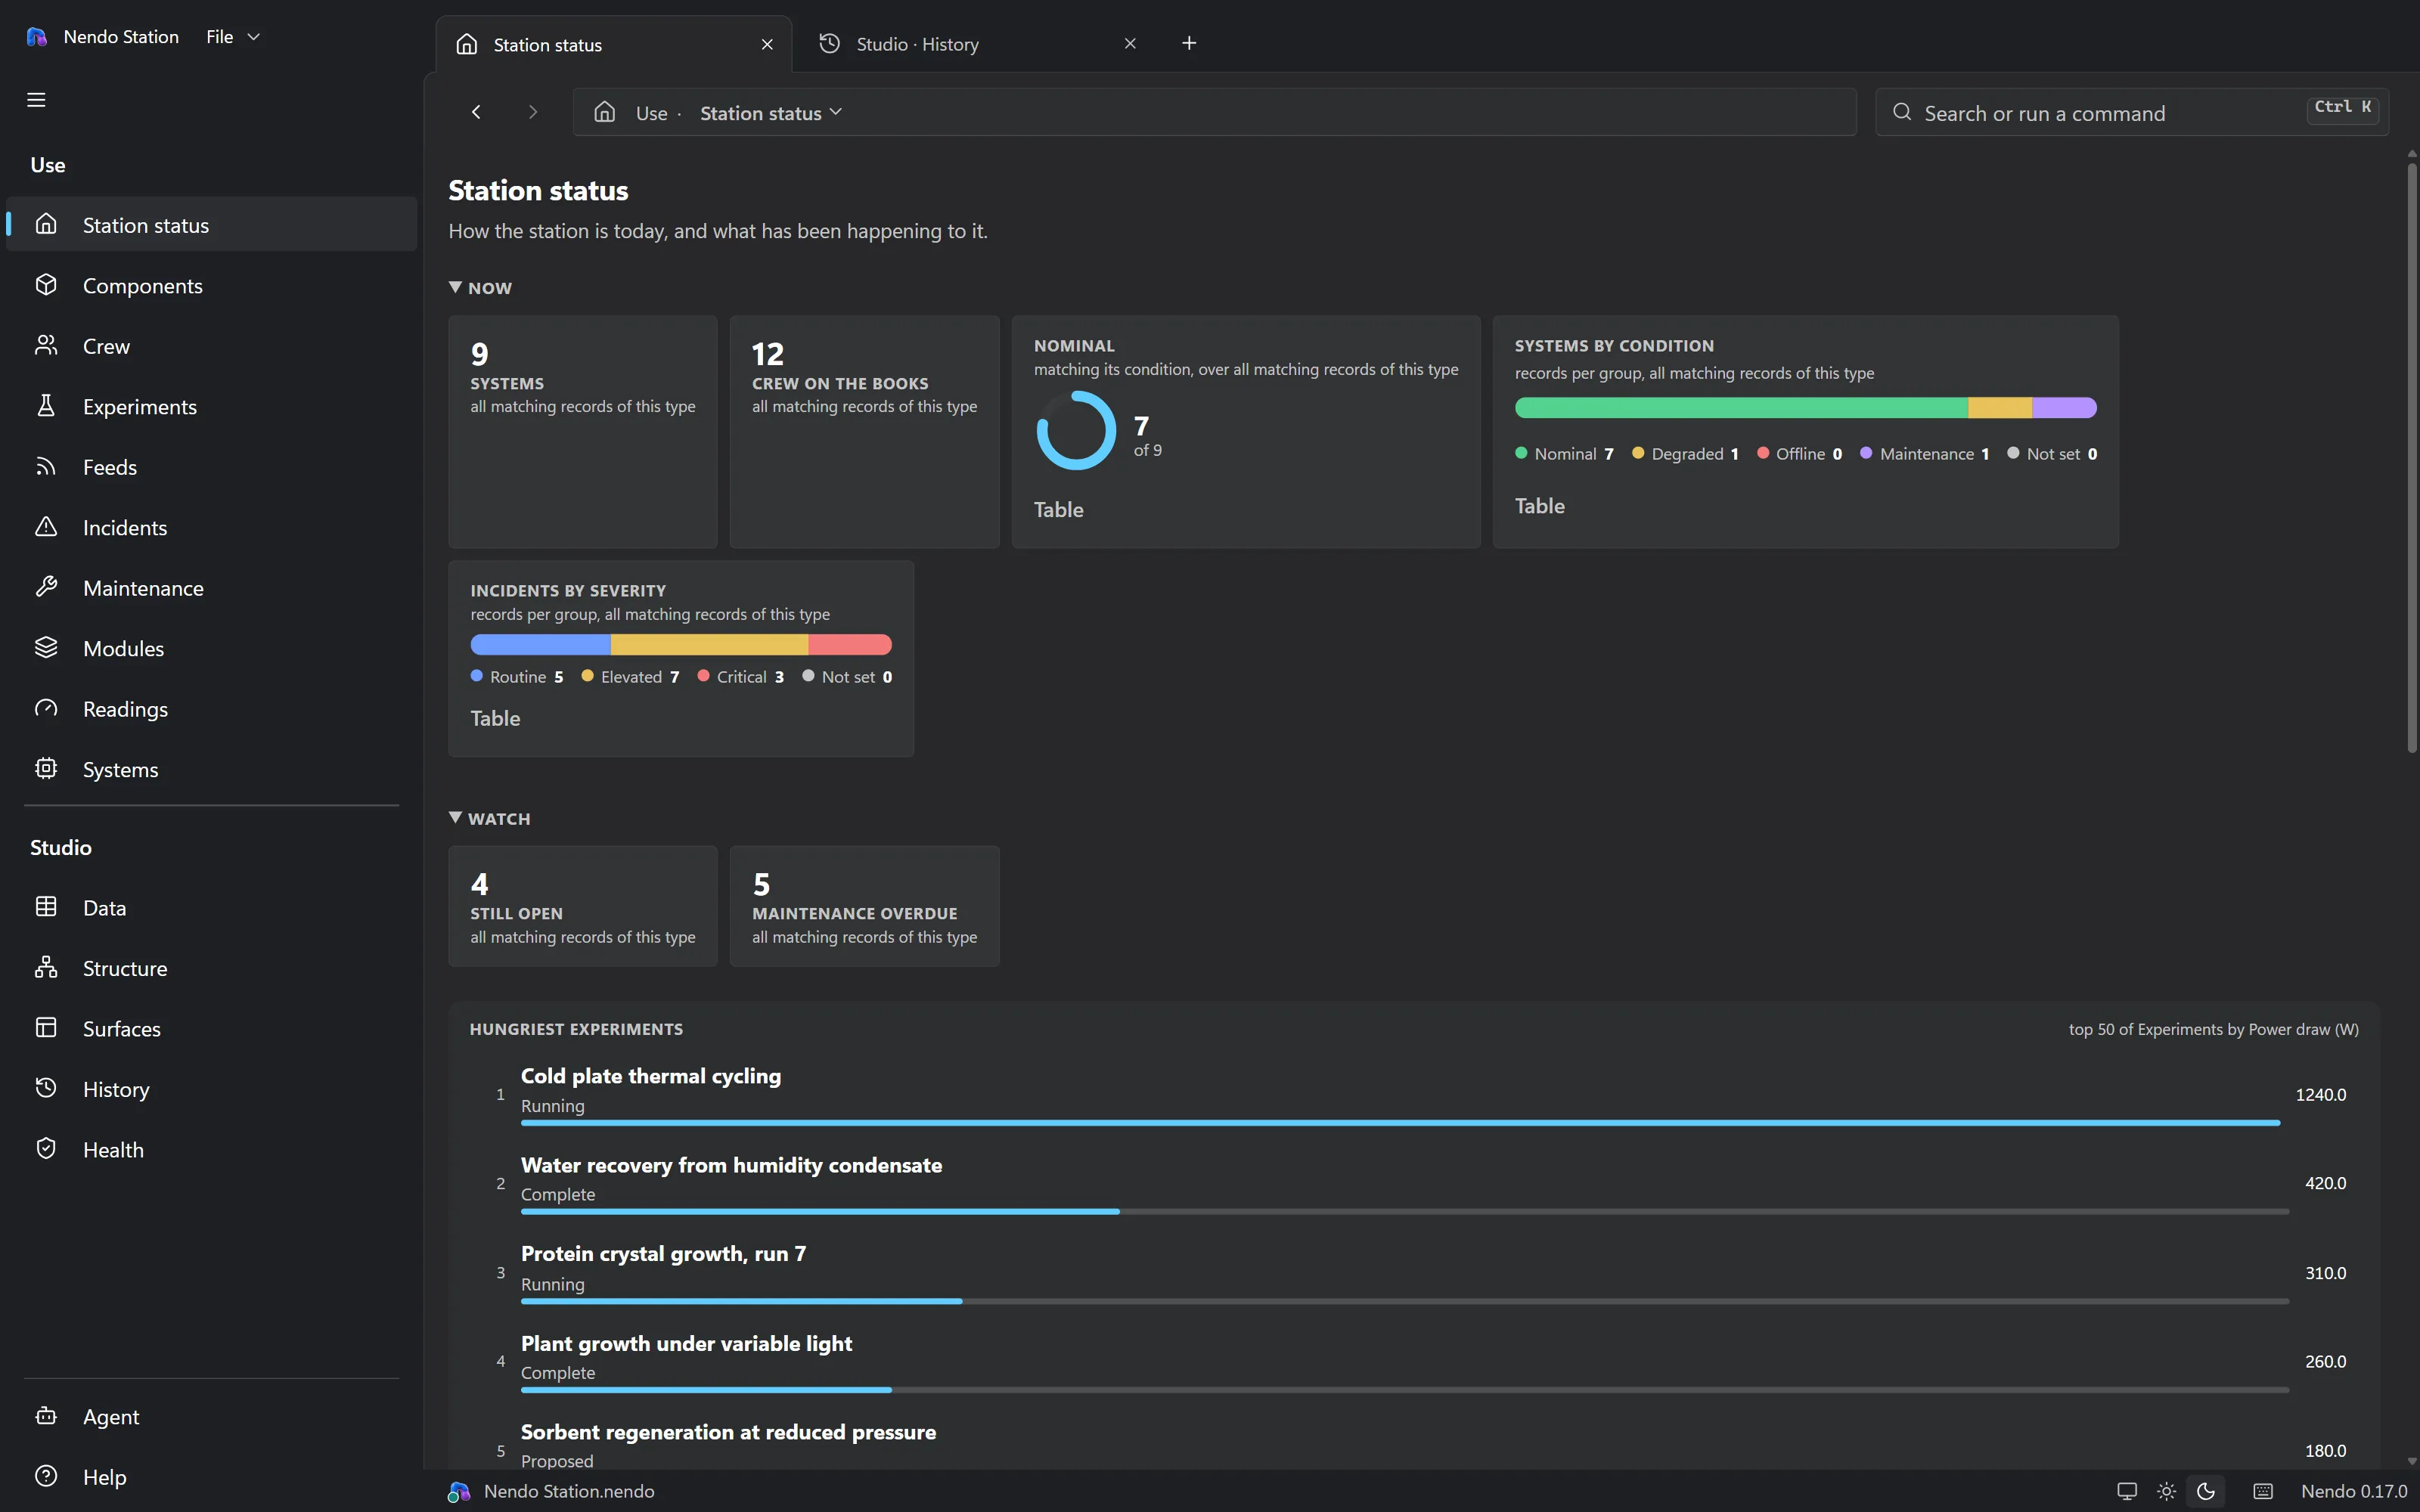2420x1512 pixels.
Task: Select system theme monitor icon
Action: pos(2127,1491)
